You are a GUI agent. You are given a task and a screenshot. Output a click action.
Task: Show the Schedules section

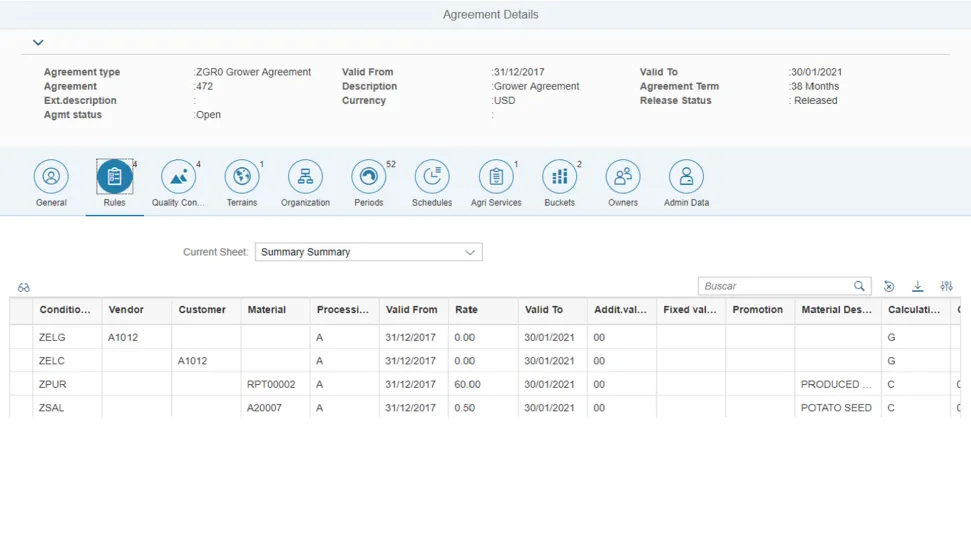click(432, 177)
